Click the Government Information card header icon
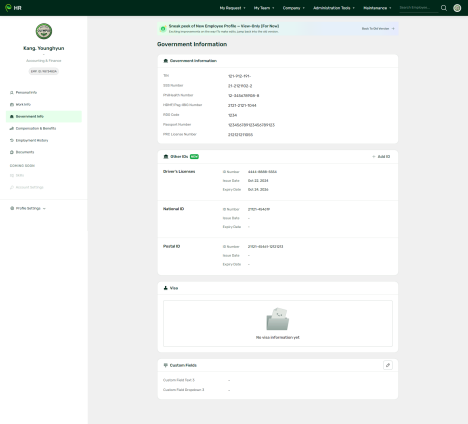468x424 pixels. (166, 61)
